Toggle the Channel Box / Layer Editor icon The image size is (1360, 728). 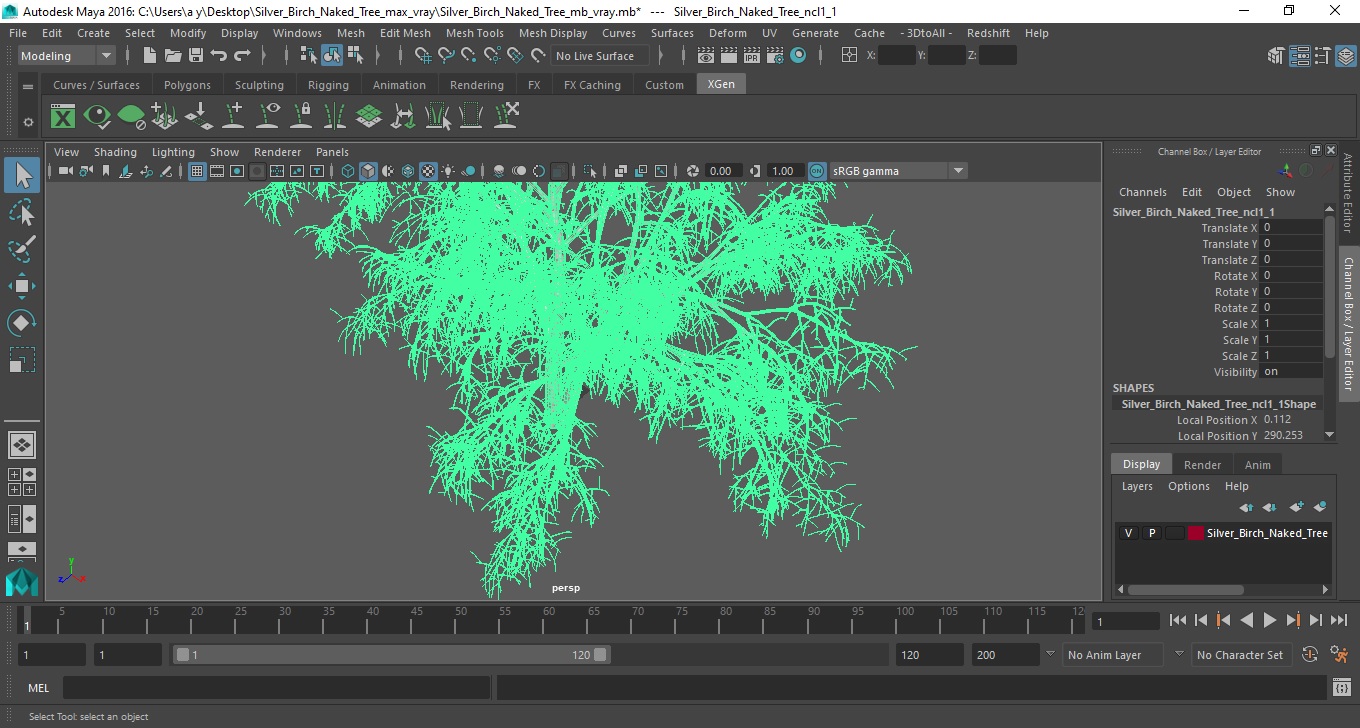[x=1345, y=56]
